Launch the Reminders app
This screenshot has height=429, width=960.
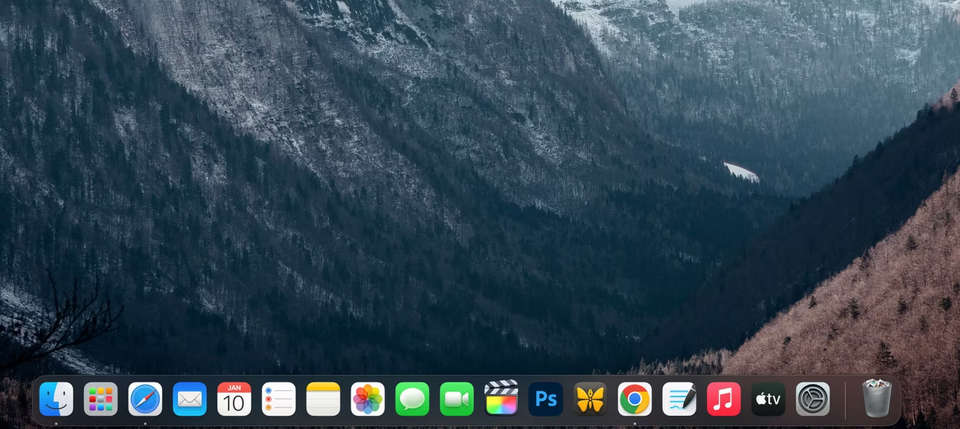click(279, 399)
